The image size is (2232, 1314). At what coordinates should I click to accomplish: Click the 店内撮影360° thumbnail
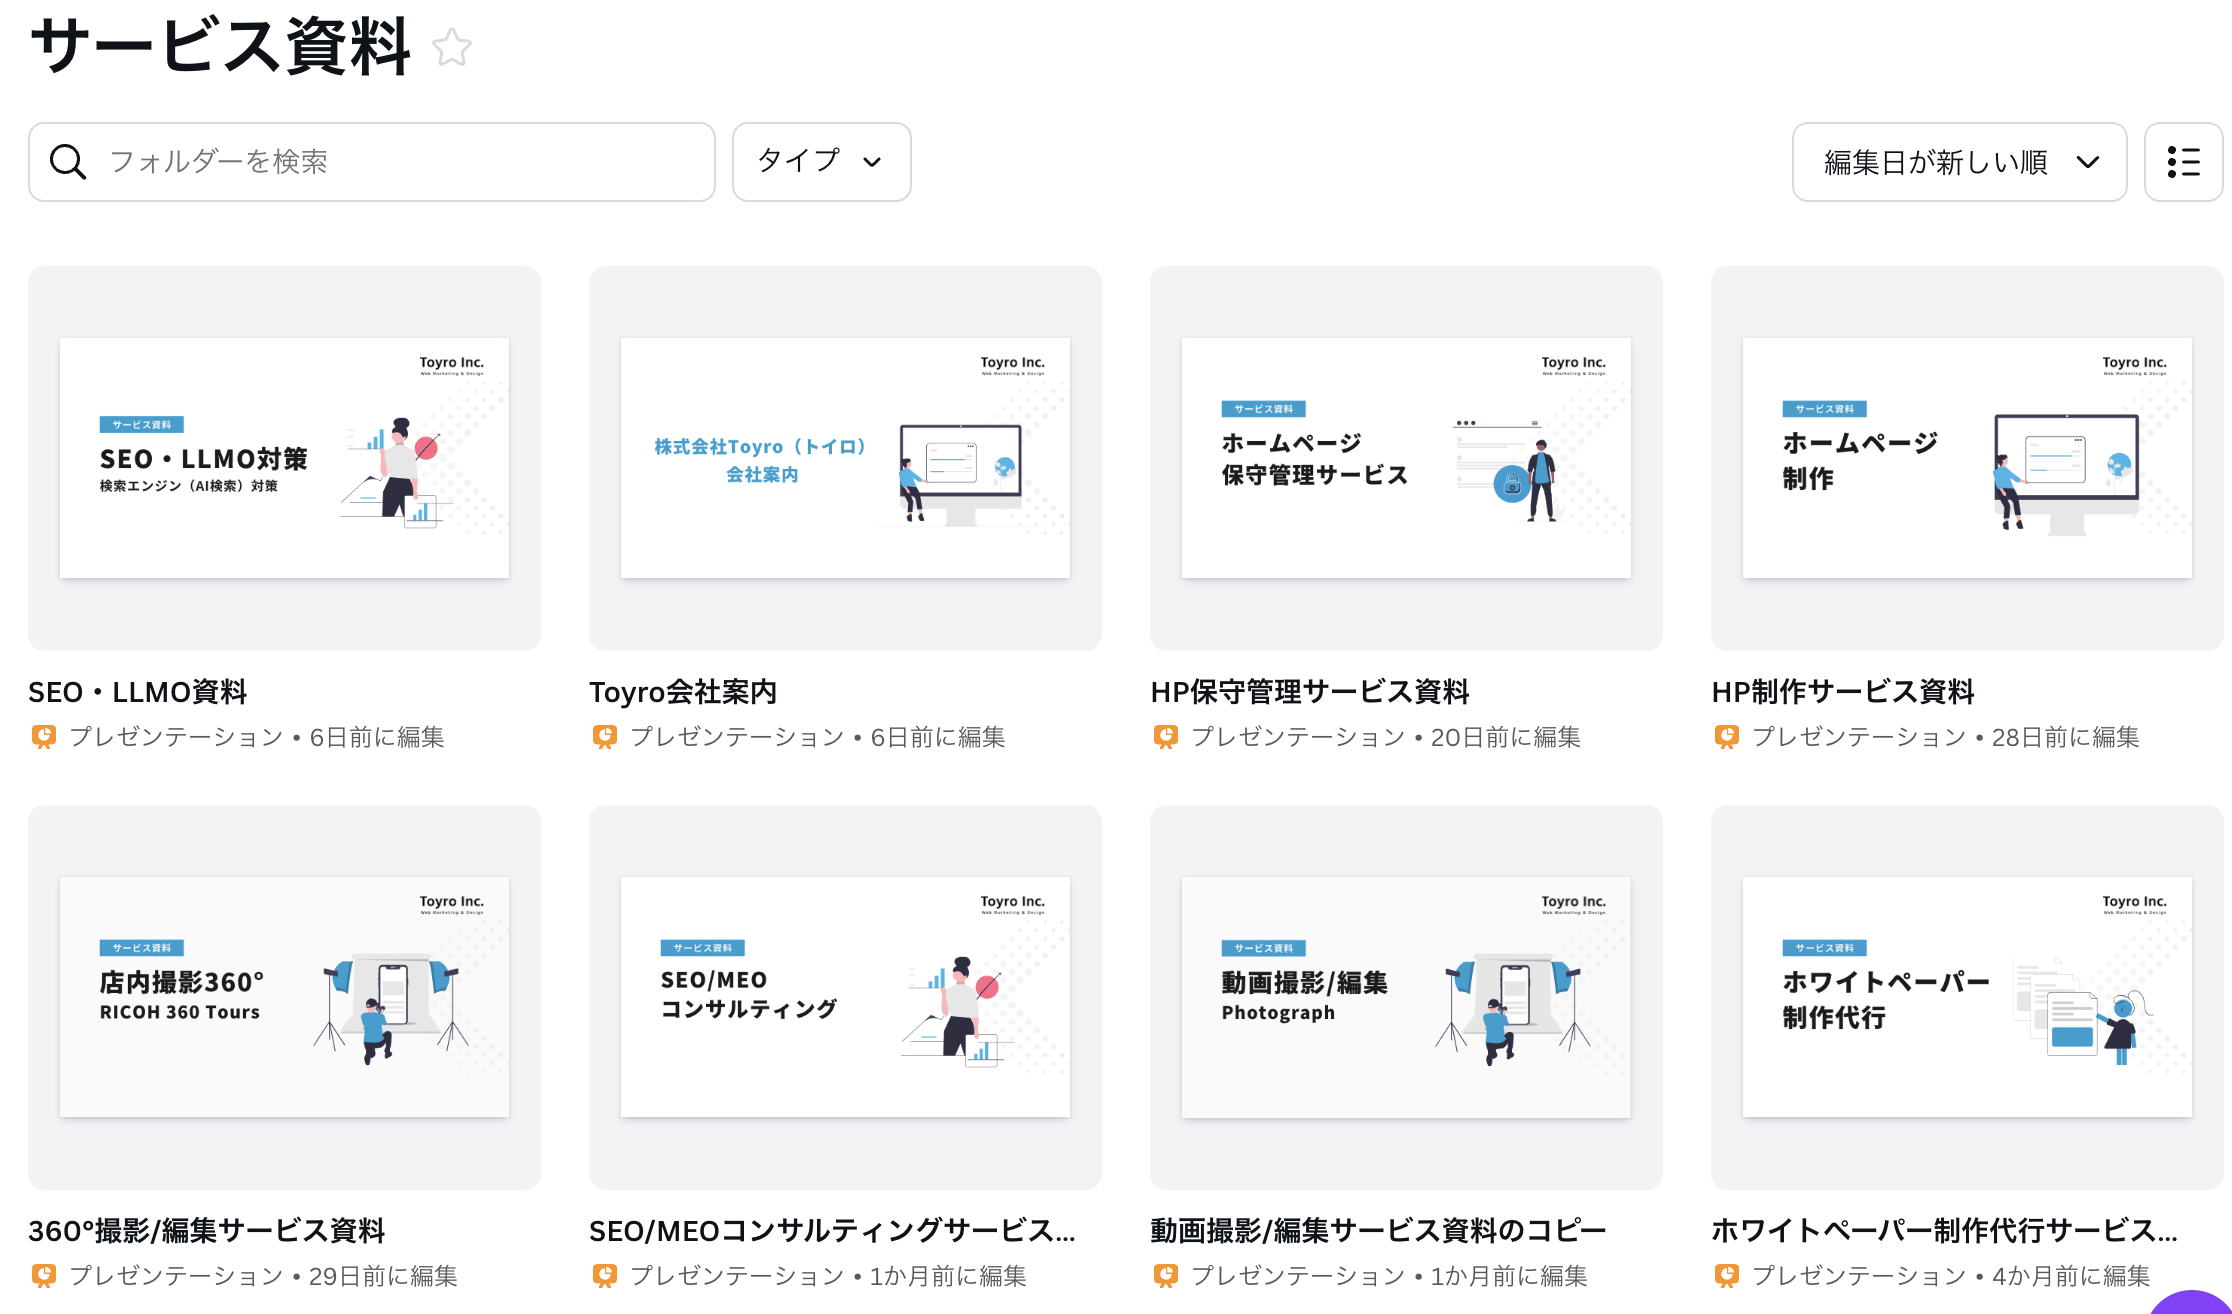[x=284, y=997]
